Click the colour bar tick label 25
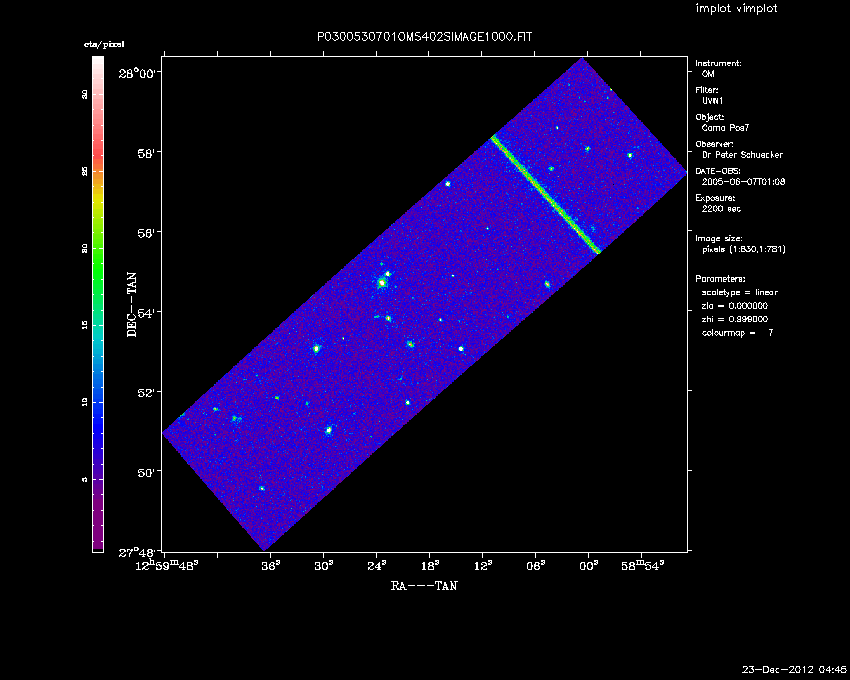850x680 pixels. click(85, 171)
